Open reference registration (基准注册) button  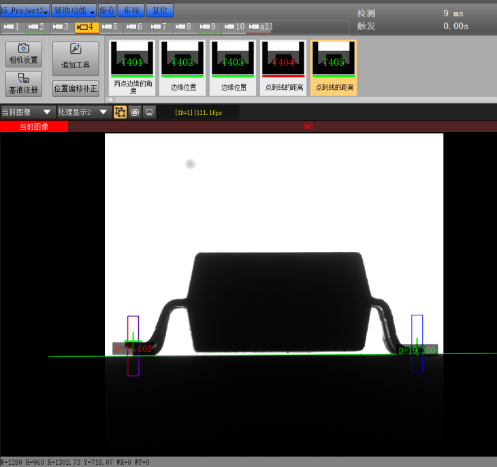point(23,84)
